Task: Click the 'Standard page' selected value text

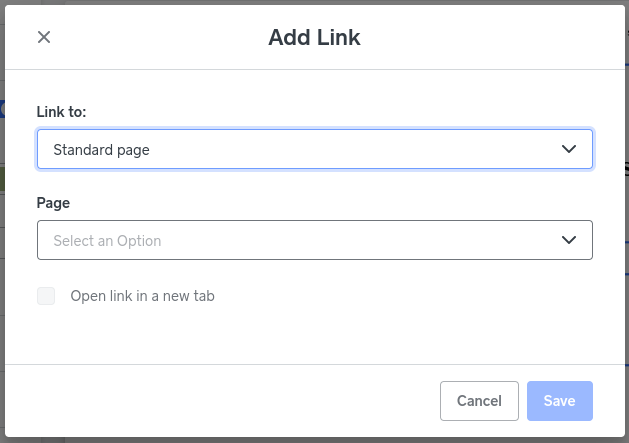Action: [x=101, y=149]
